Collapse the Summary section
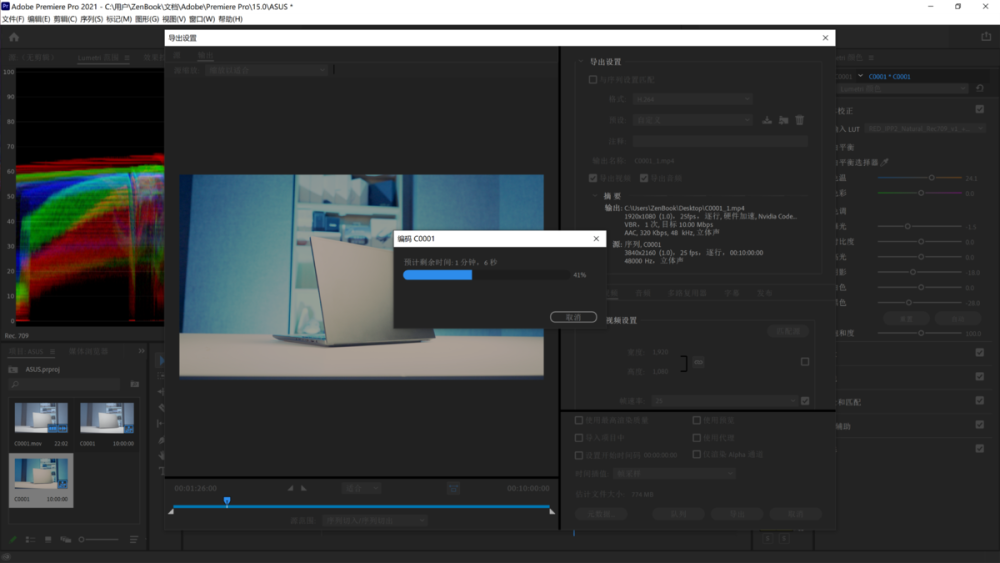Screen dimensions: 1000x563 (x=595, y=196)
